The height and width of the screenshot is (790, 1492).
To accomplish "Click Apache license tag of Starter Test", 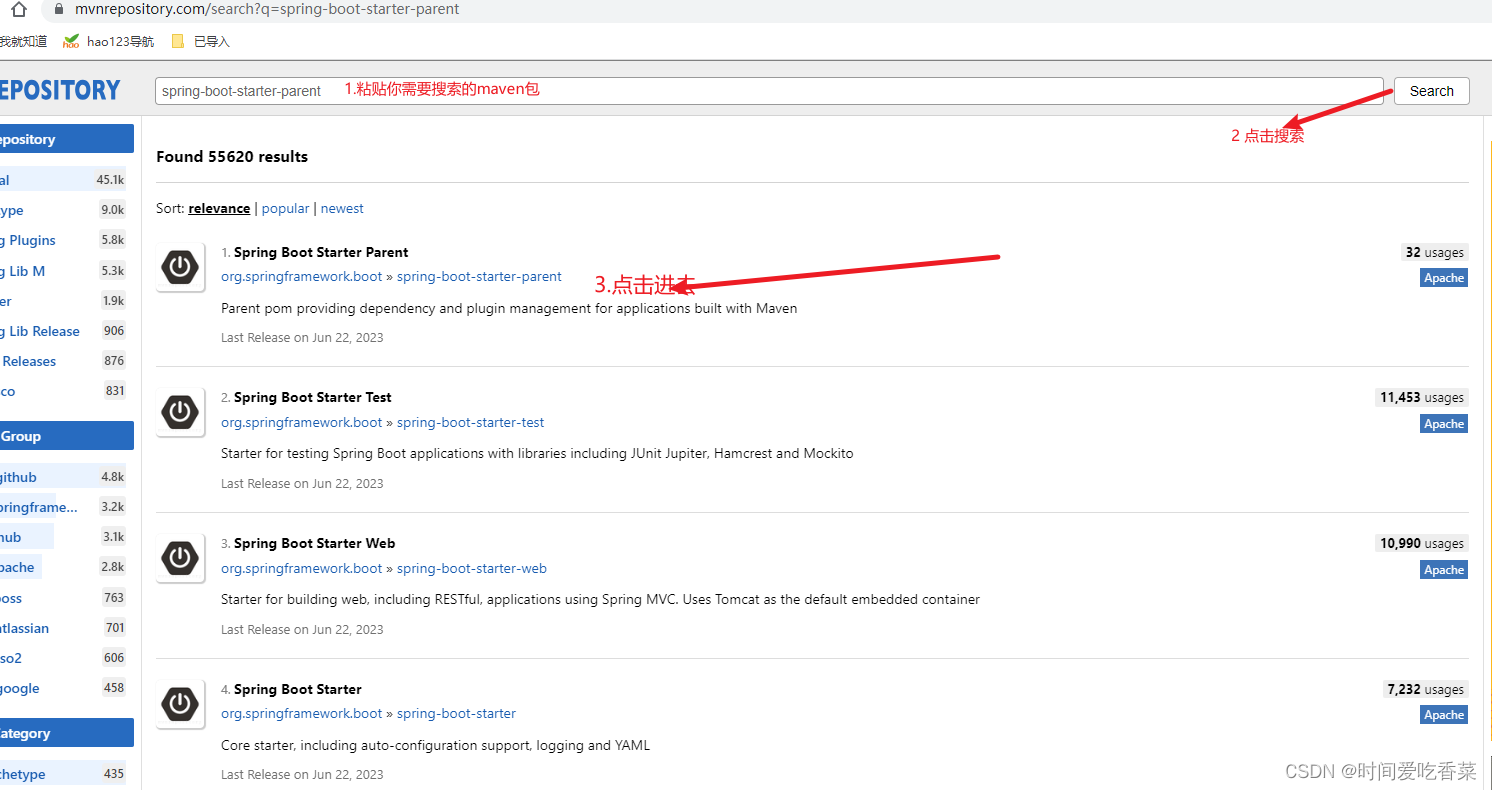I will pyautogui.click(x=1444, y=424).
